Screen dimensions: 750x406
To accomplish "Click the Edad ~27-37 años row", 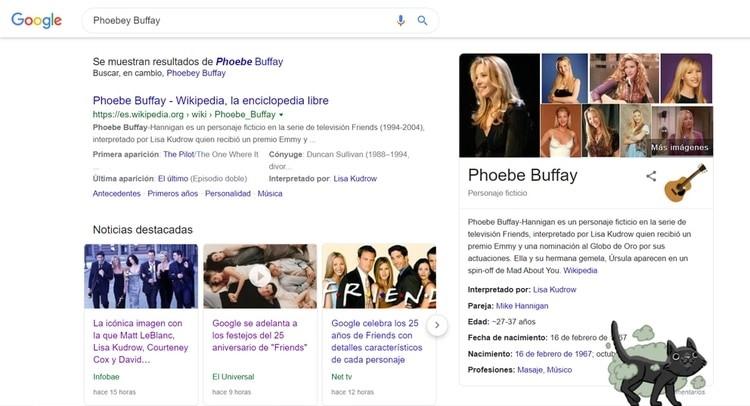I will click(x=501, y=322).
